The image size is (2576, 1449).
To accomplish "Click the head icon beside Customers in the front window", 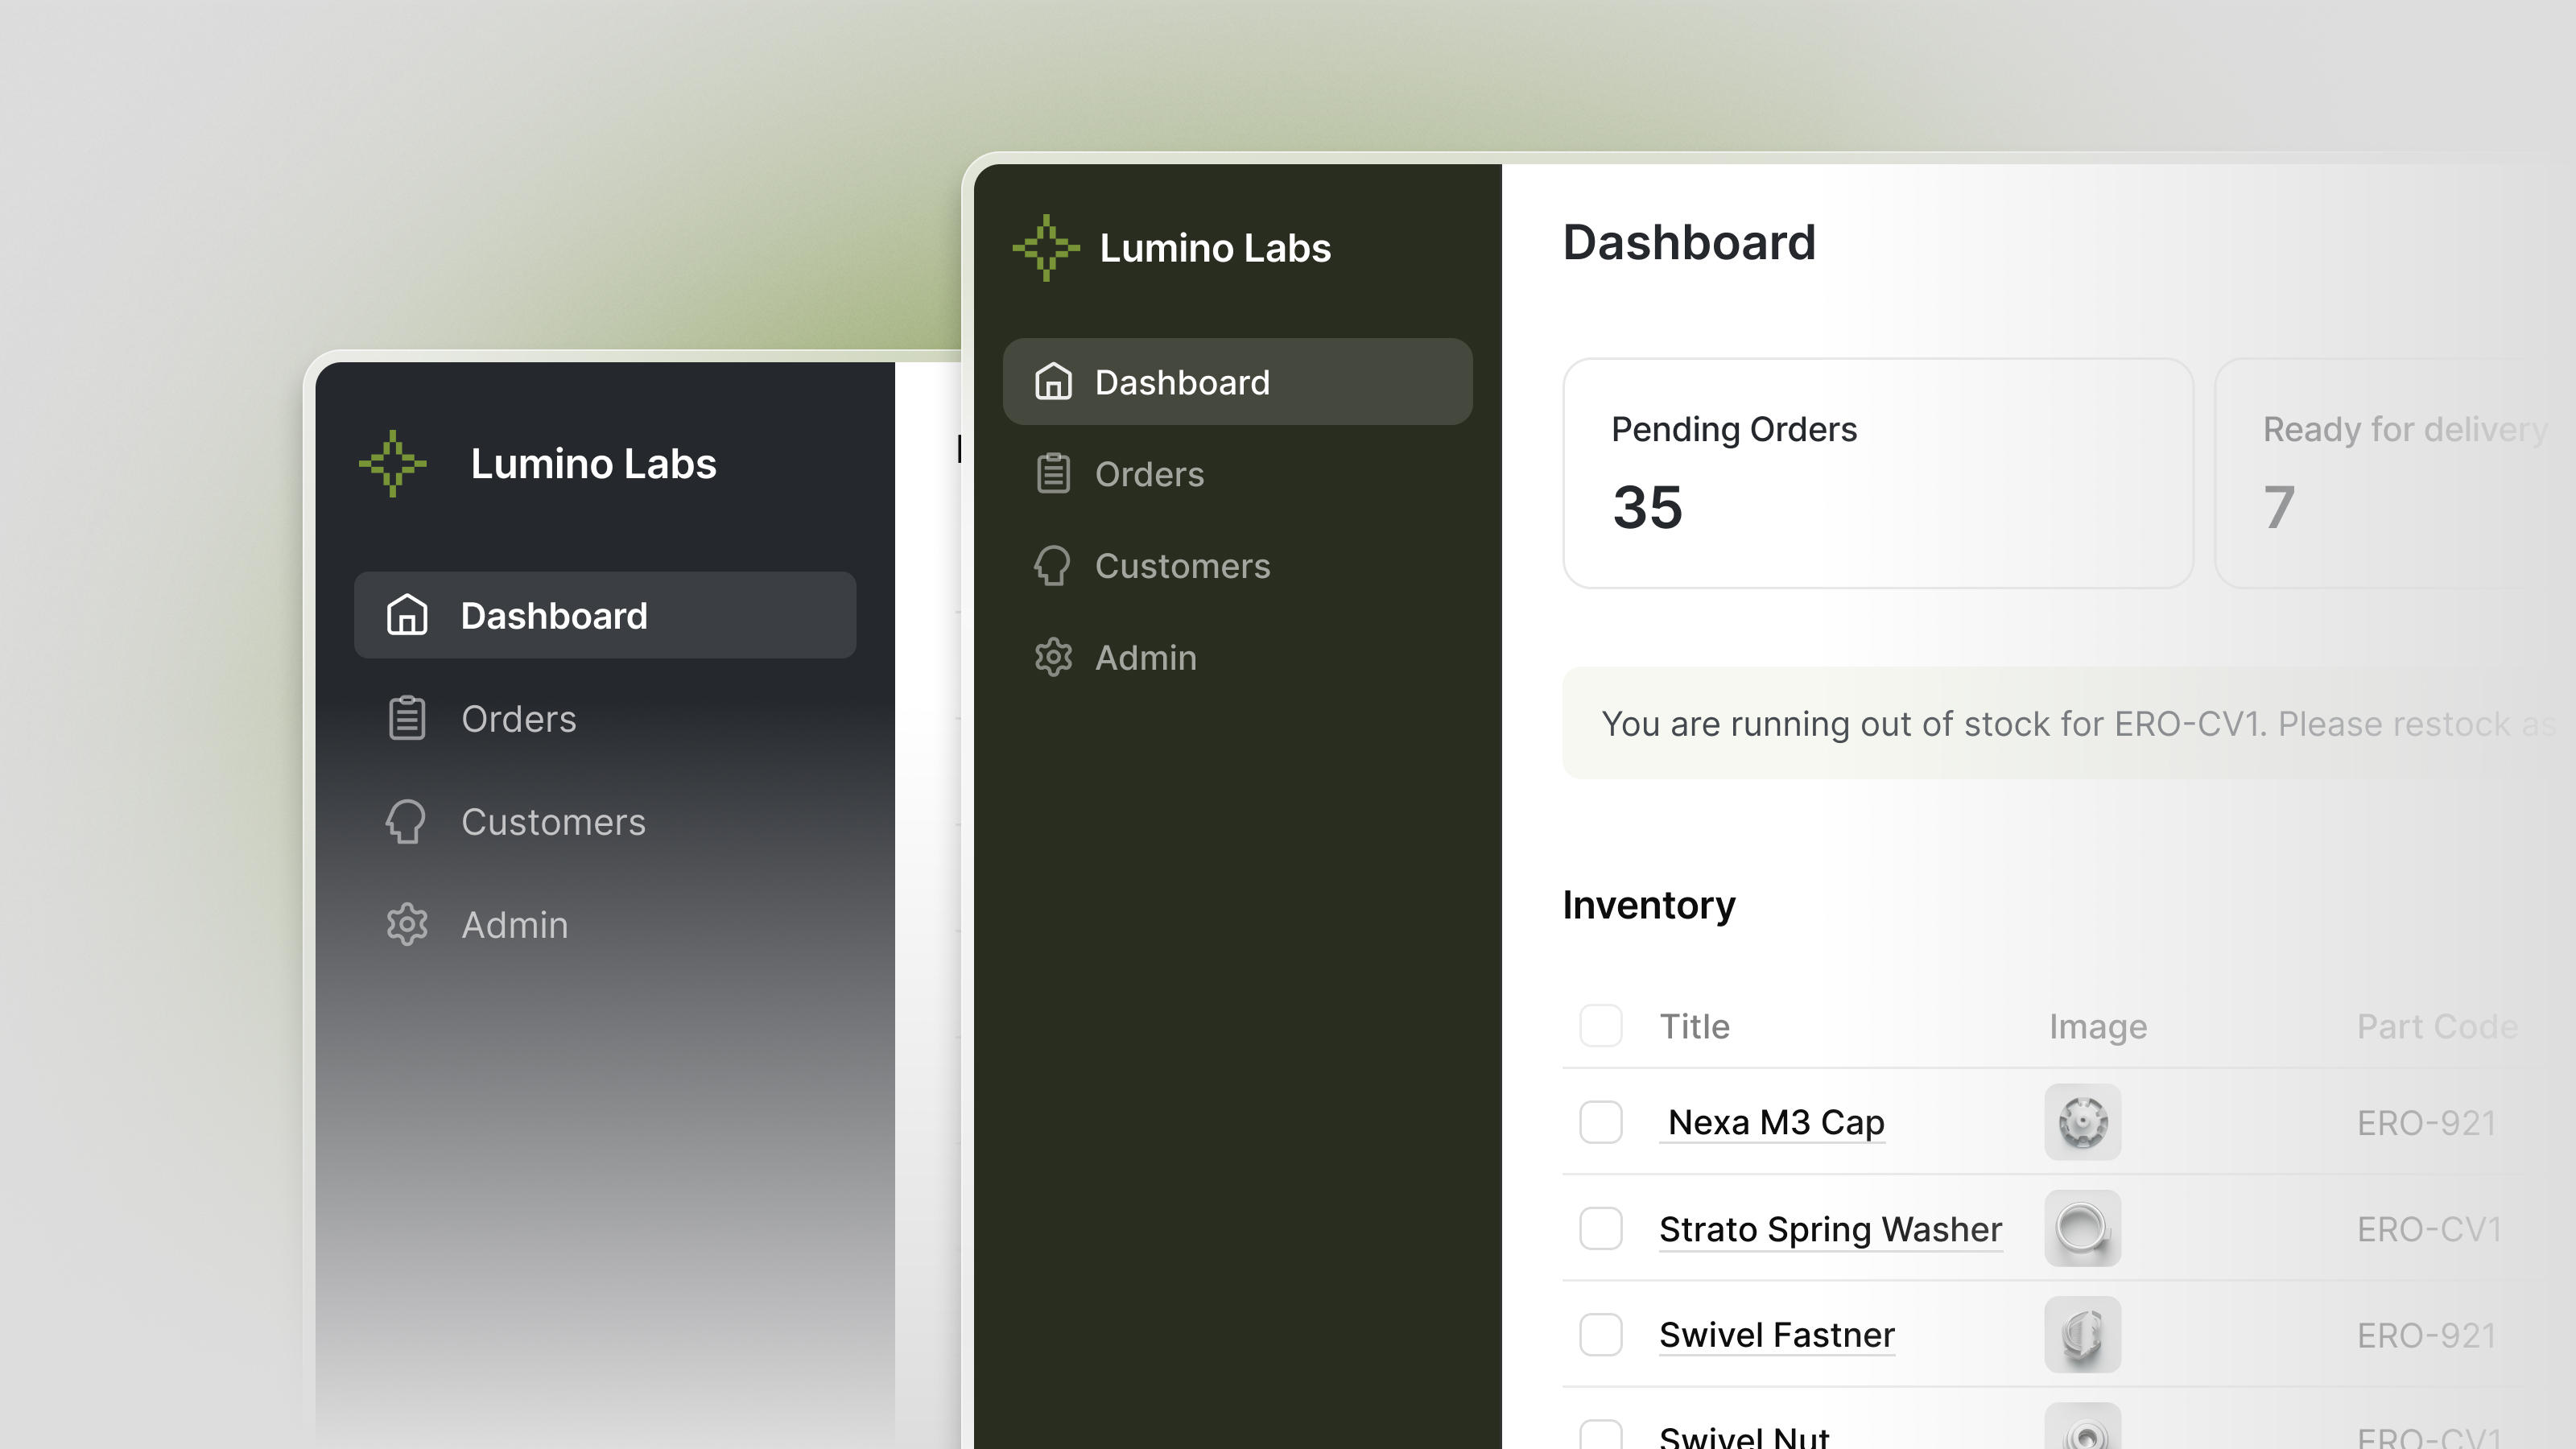I will click(x=1052, y=566).
